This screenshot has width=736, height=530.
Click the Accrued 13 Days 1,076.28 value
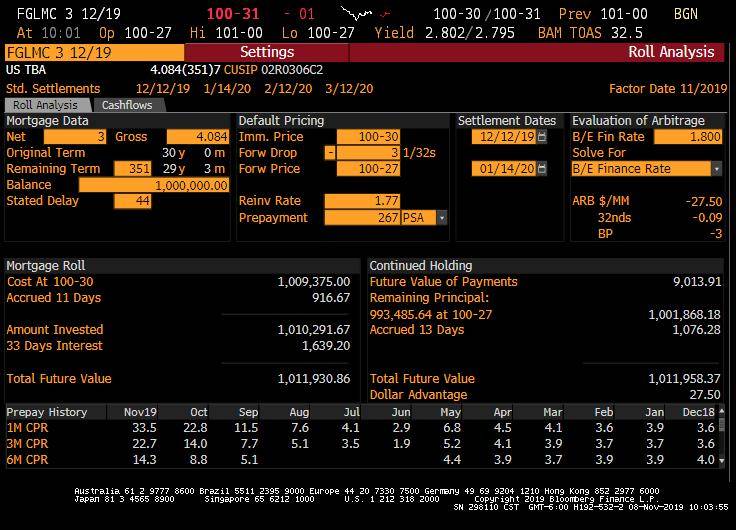click(x=697, y=330)
